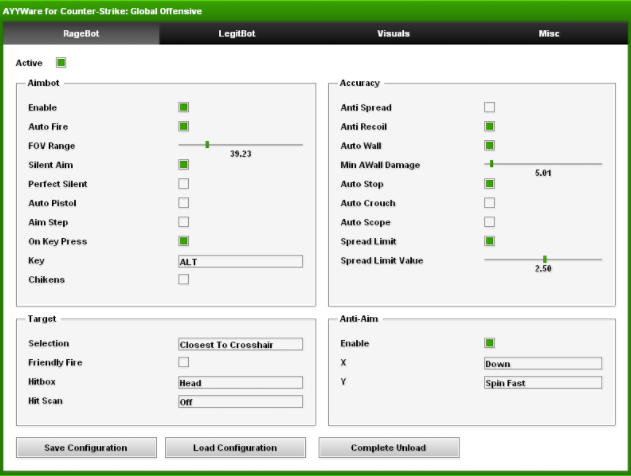The image size is (631, 476).
Task: Toggle Auto Fire checkbox
Action: click(184, 126)
